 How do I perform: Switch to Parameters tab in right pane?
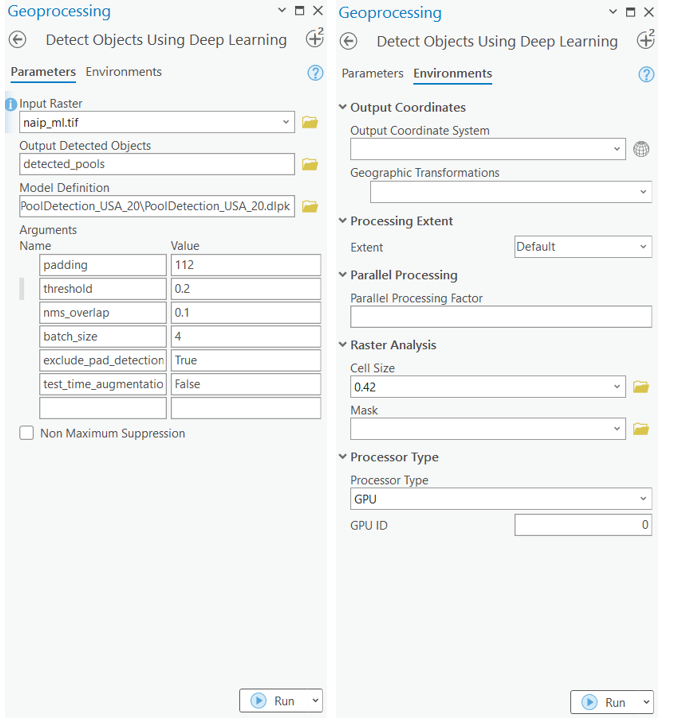(372, 74)
